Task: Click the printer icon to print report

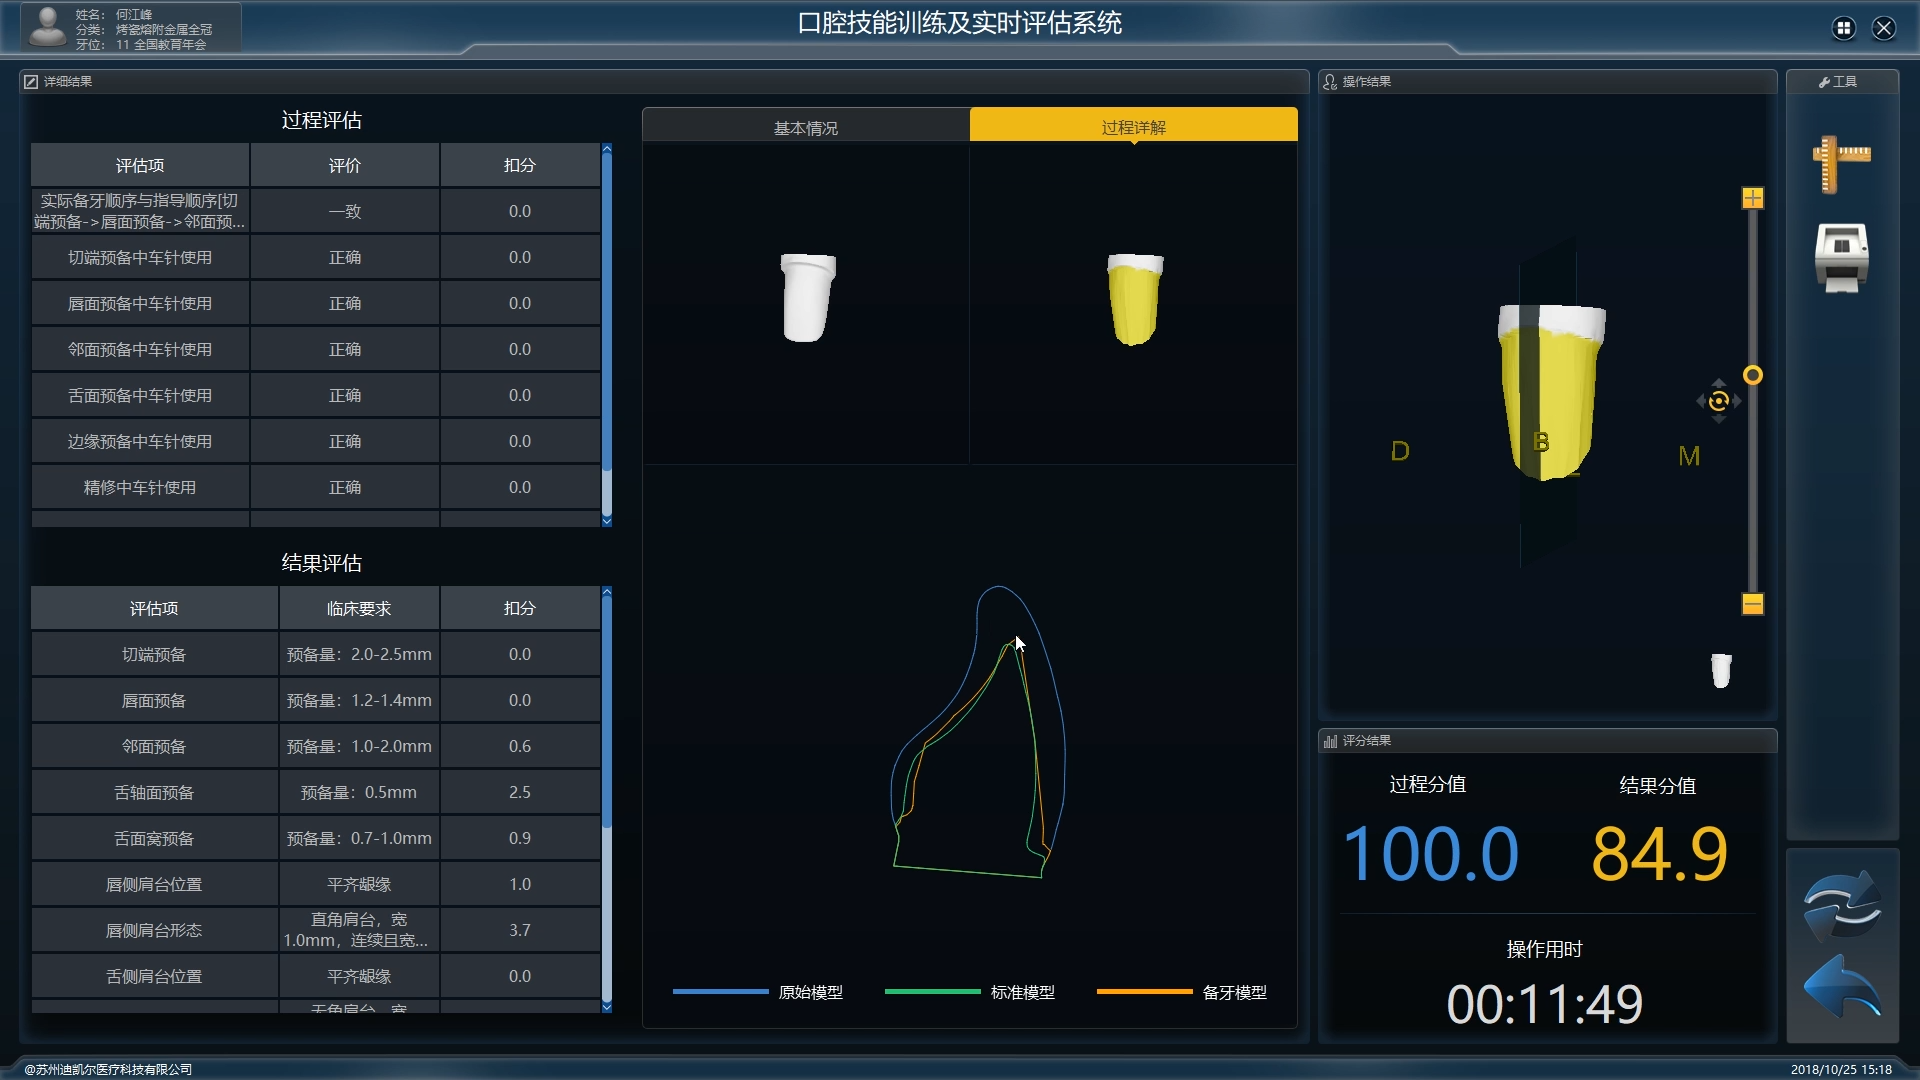Action: [x=1841, y=257]
